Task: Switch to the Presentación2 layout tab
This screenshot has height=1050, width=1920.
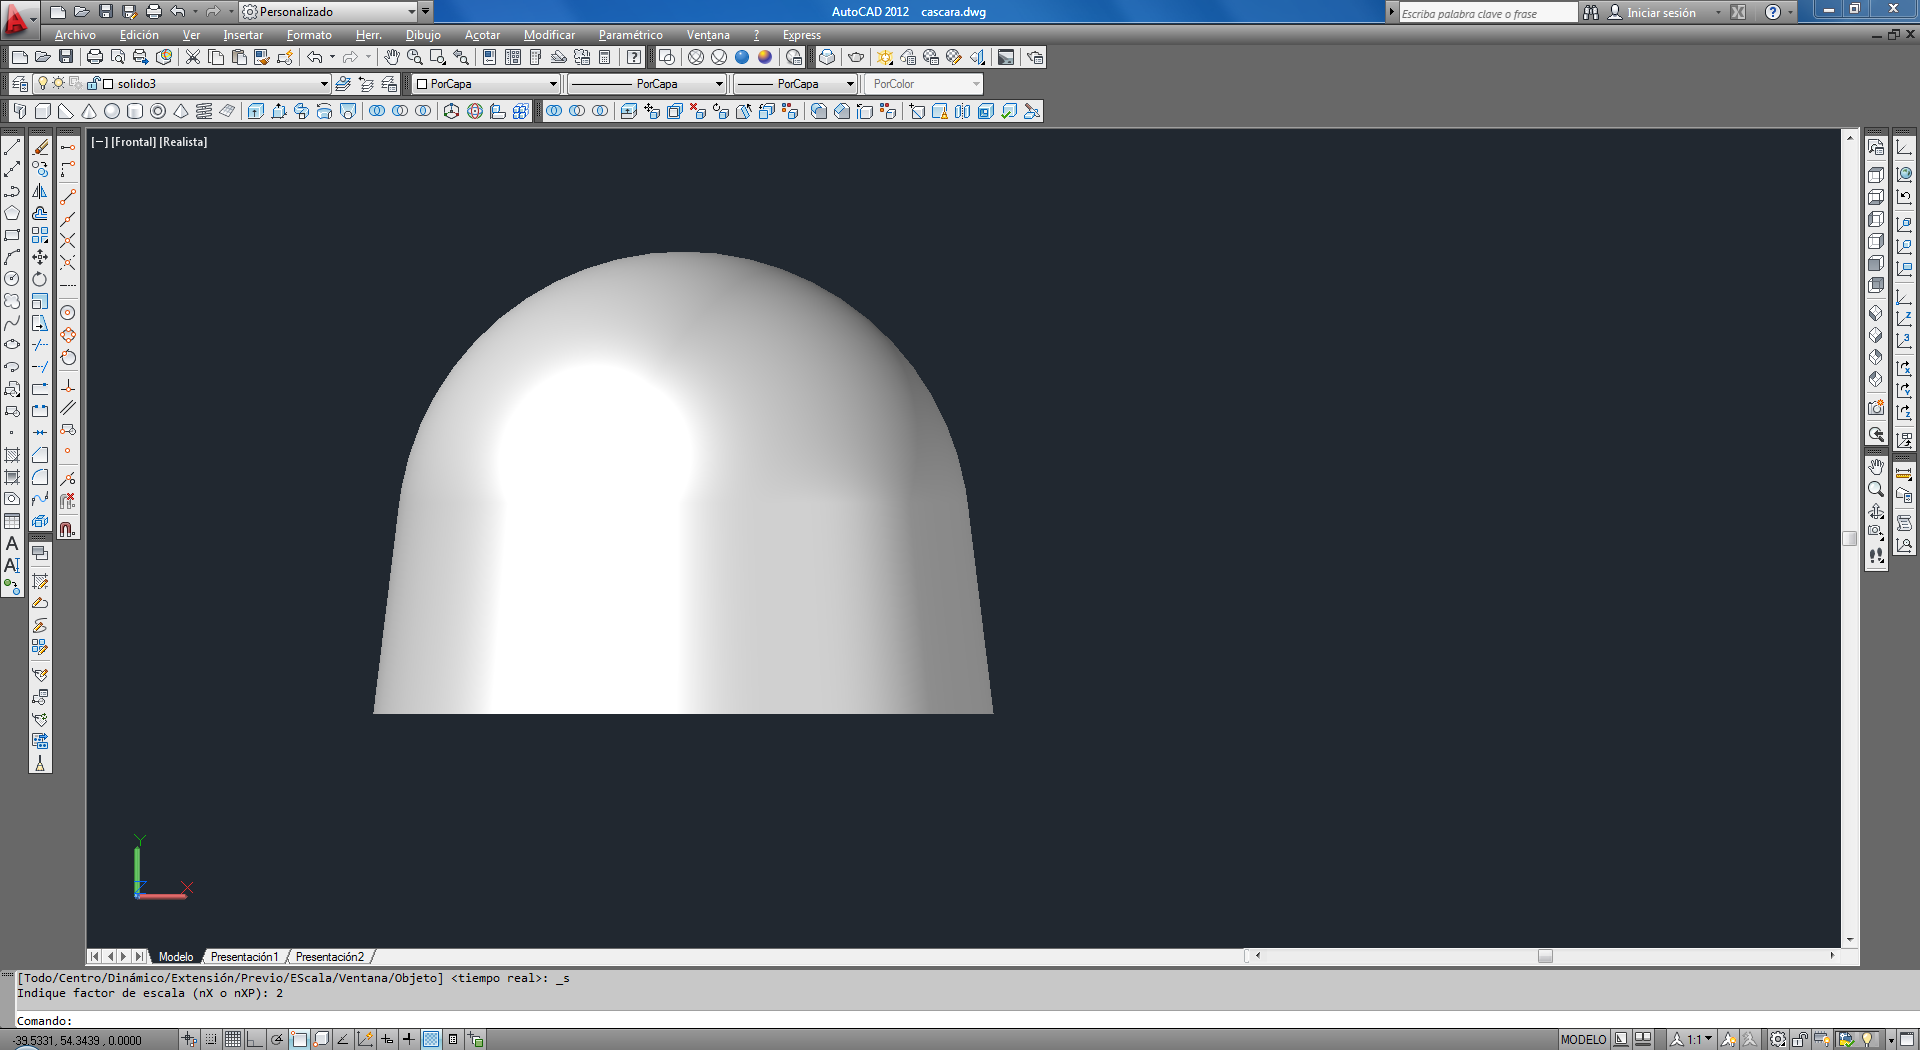Action: pyautogui.click(x=330, y=957)
